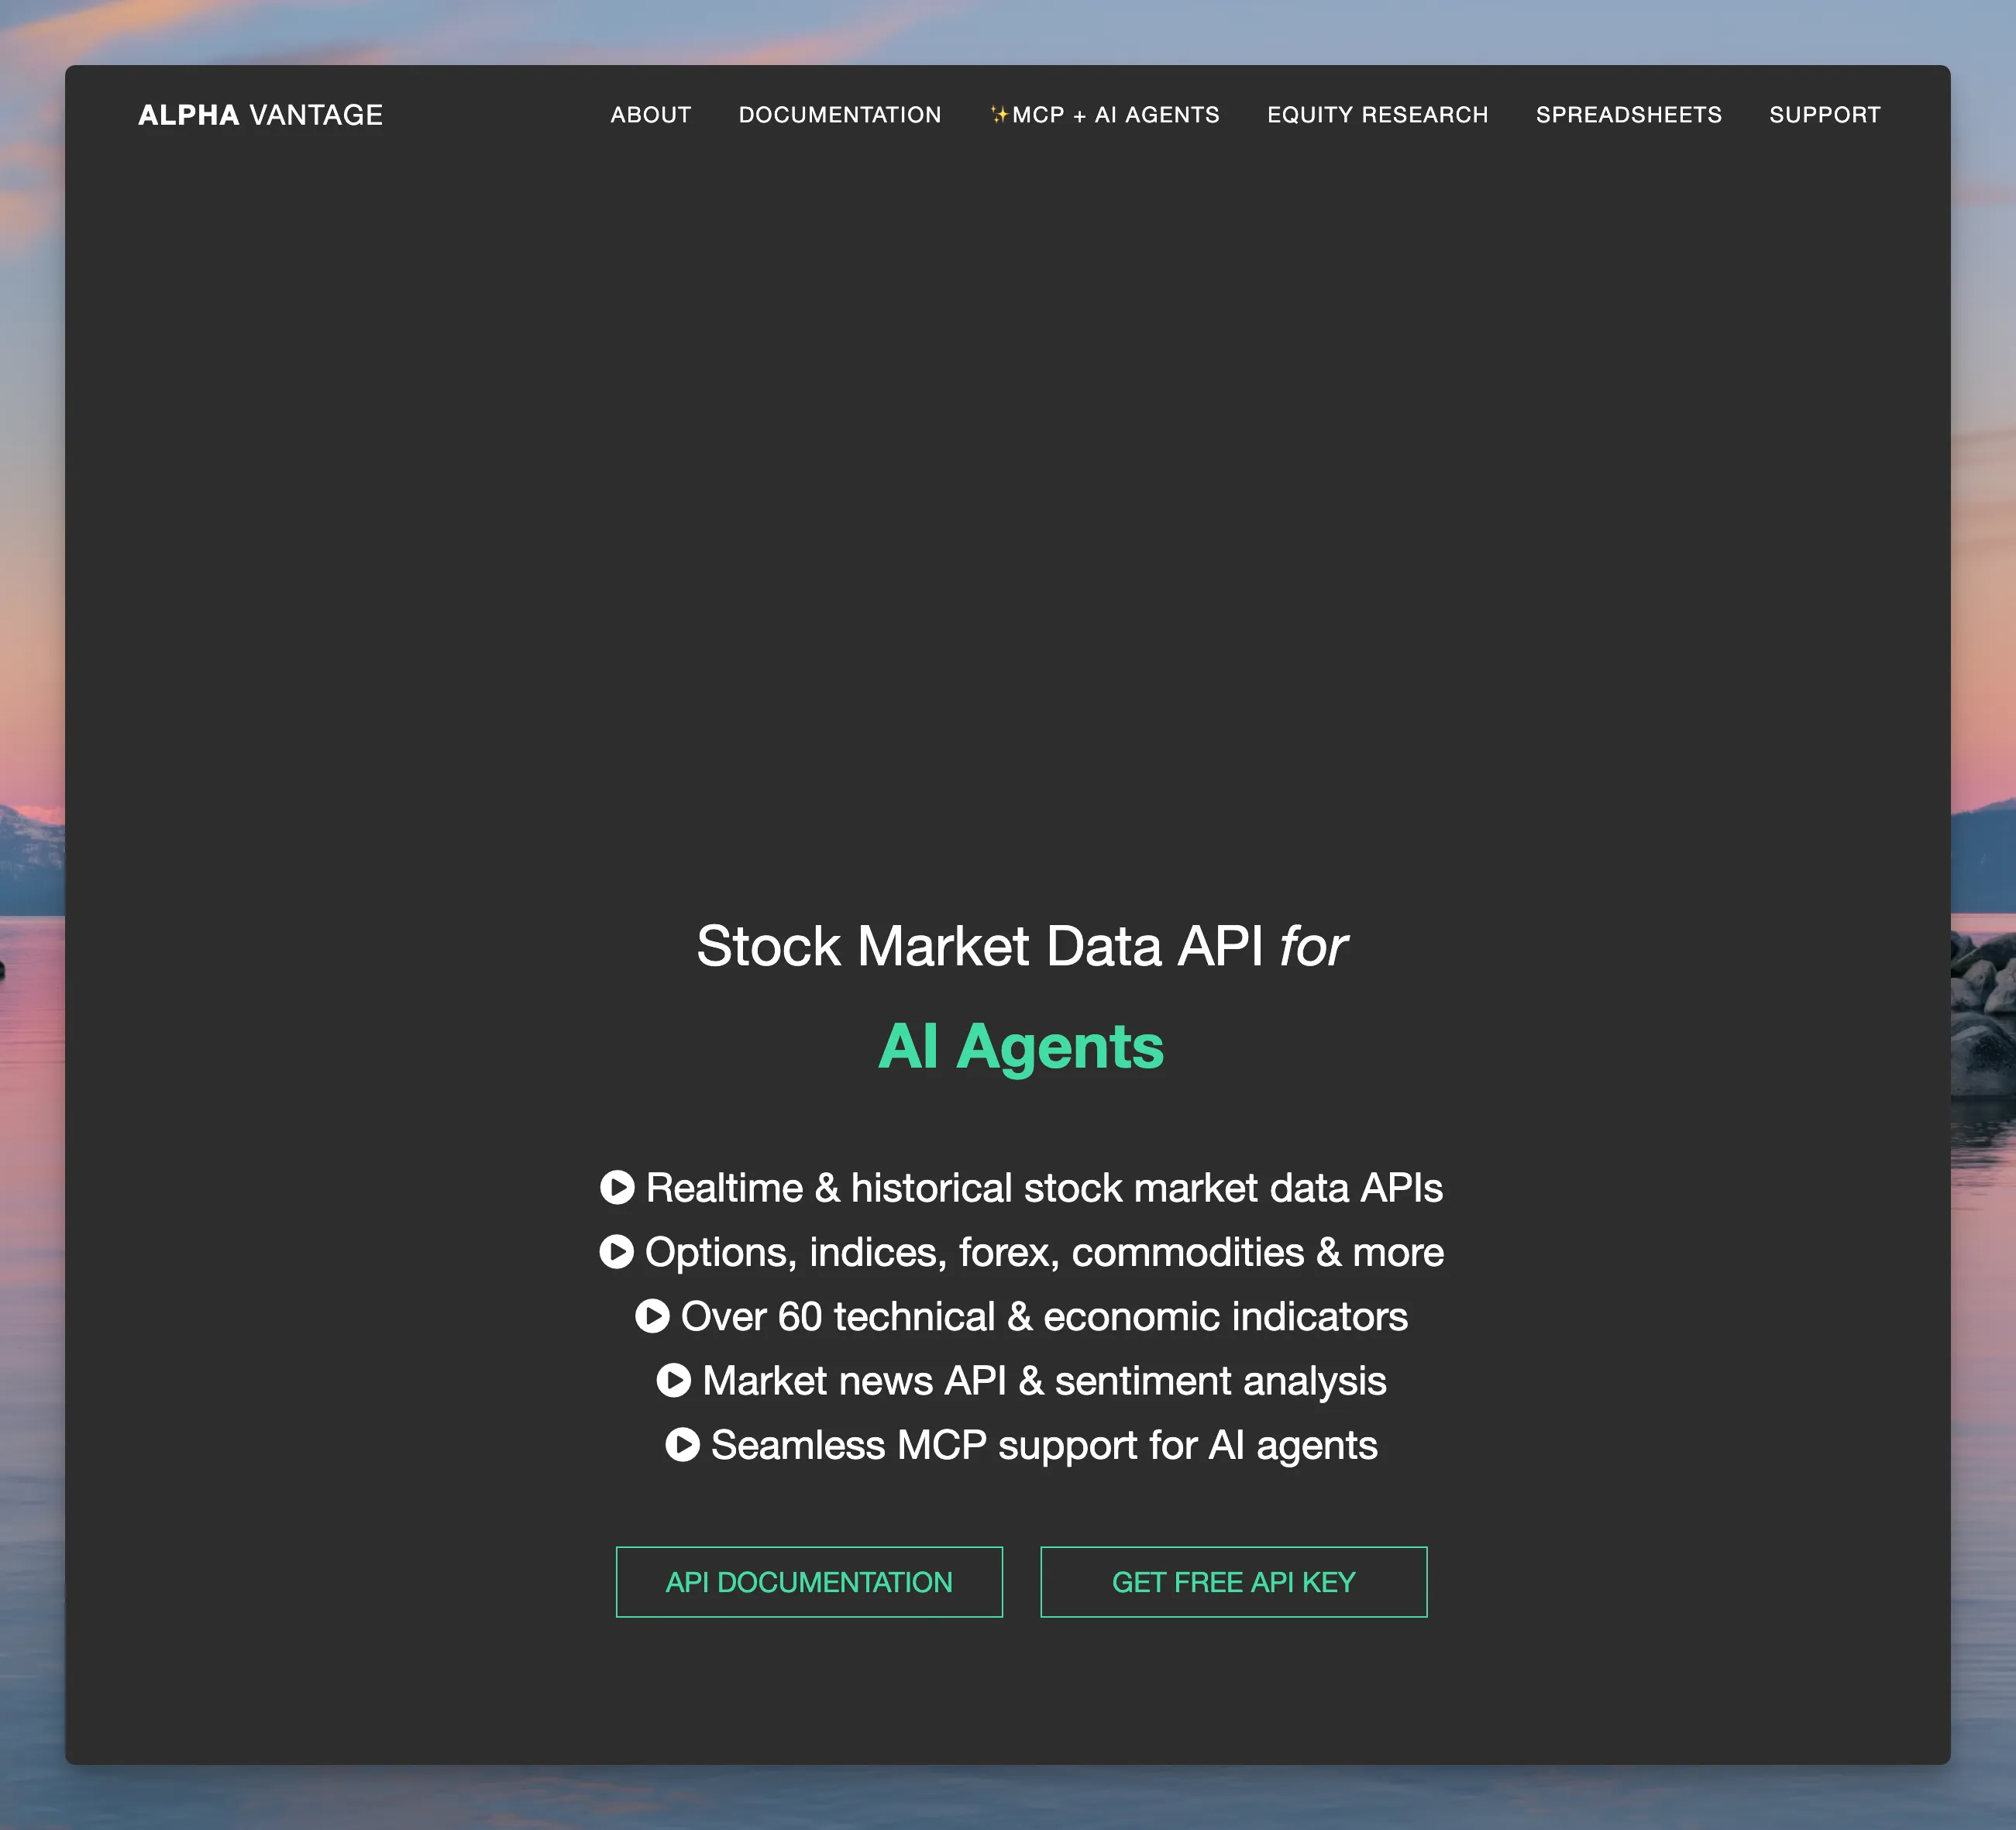Viewport: 2016px width, 1830px height.
Task: Open MCP + AI Agents page
Action: pos(1104,115)
